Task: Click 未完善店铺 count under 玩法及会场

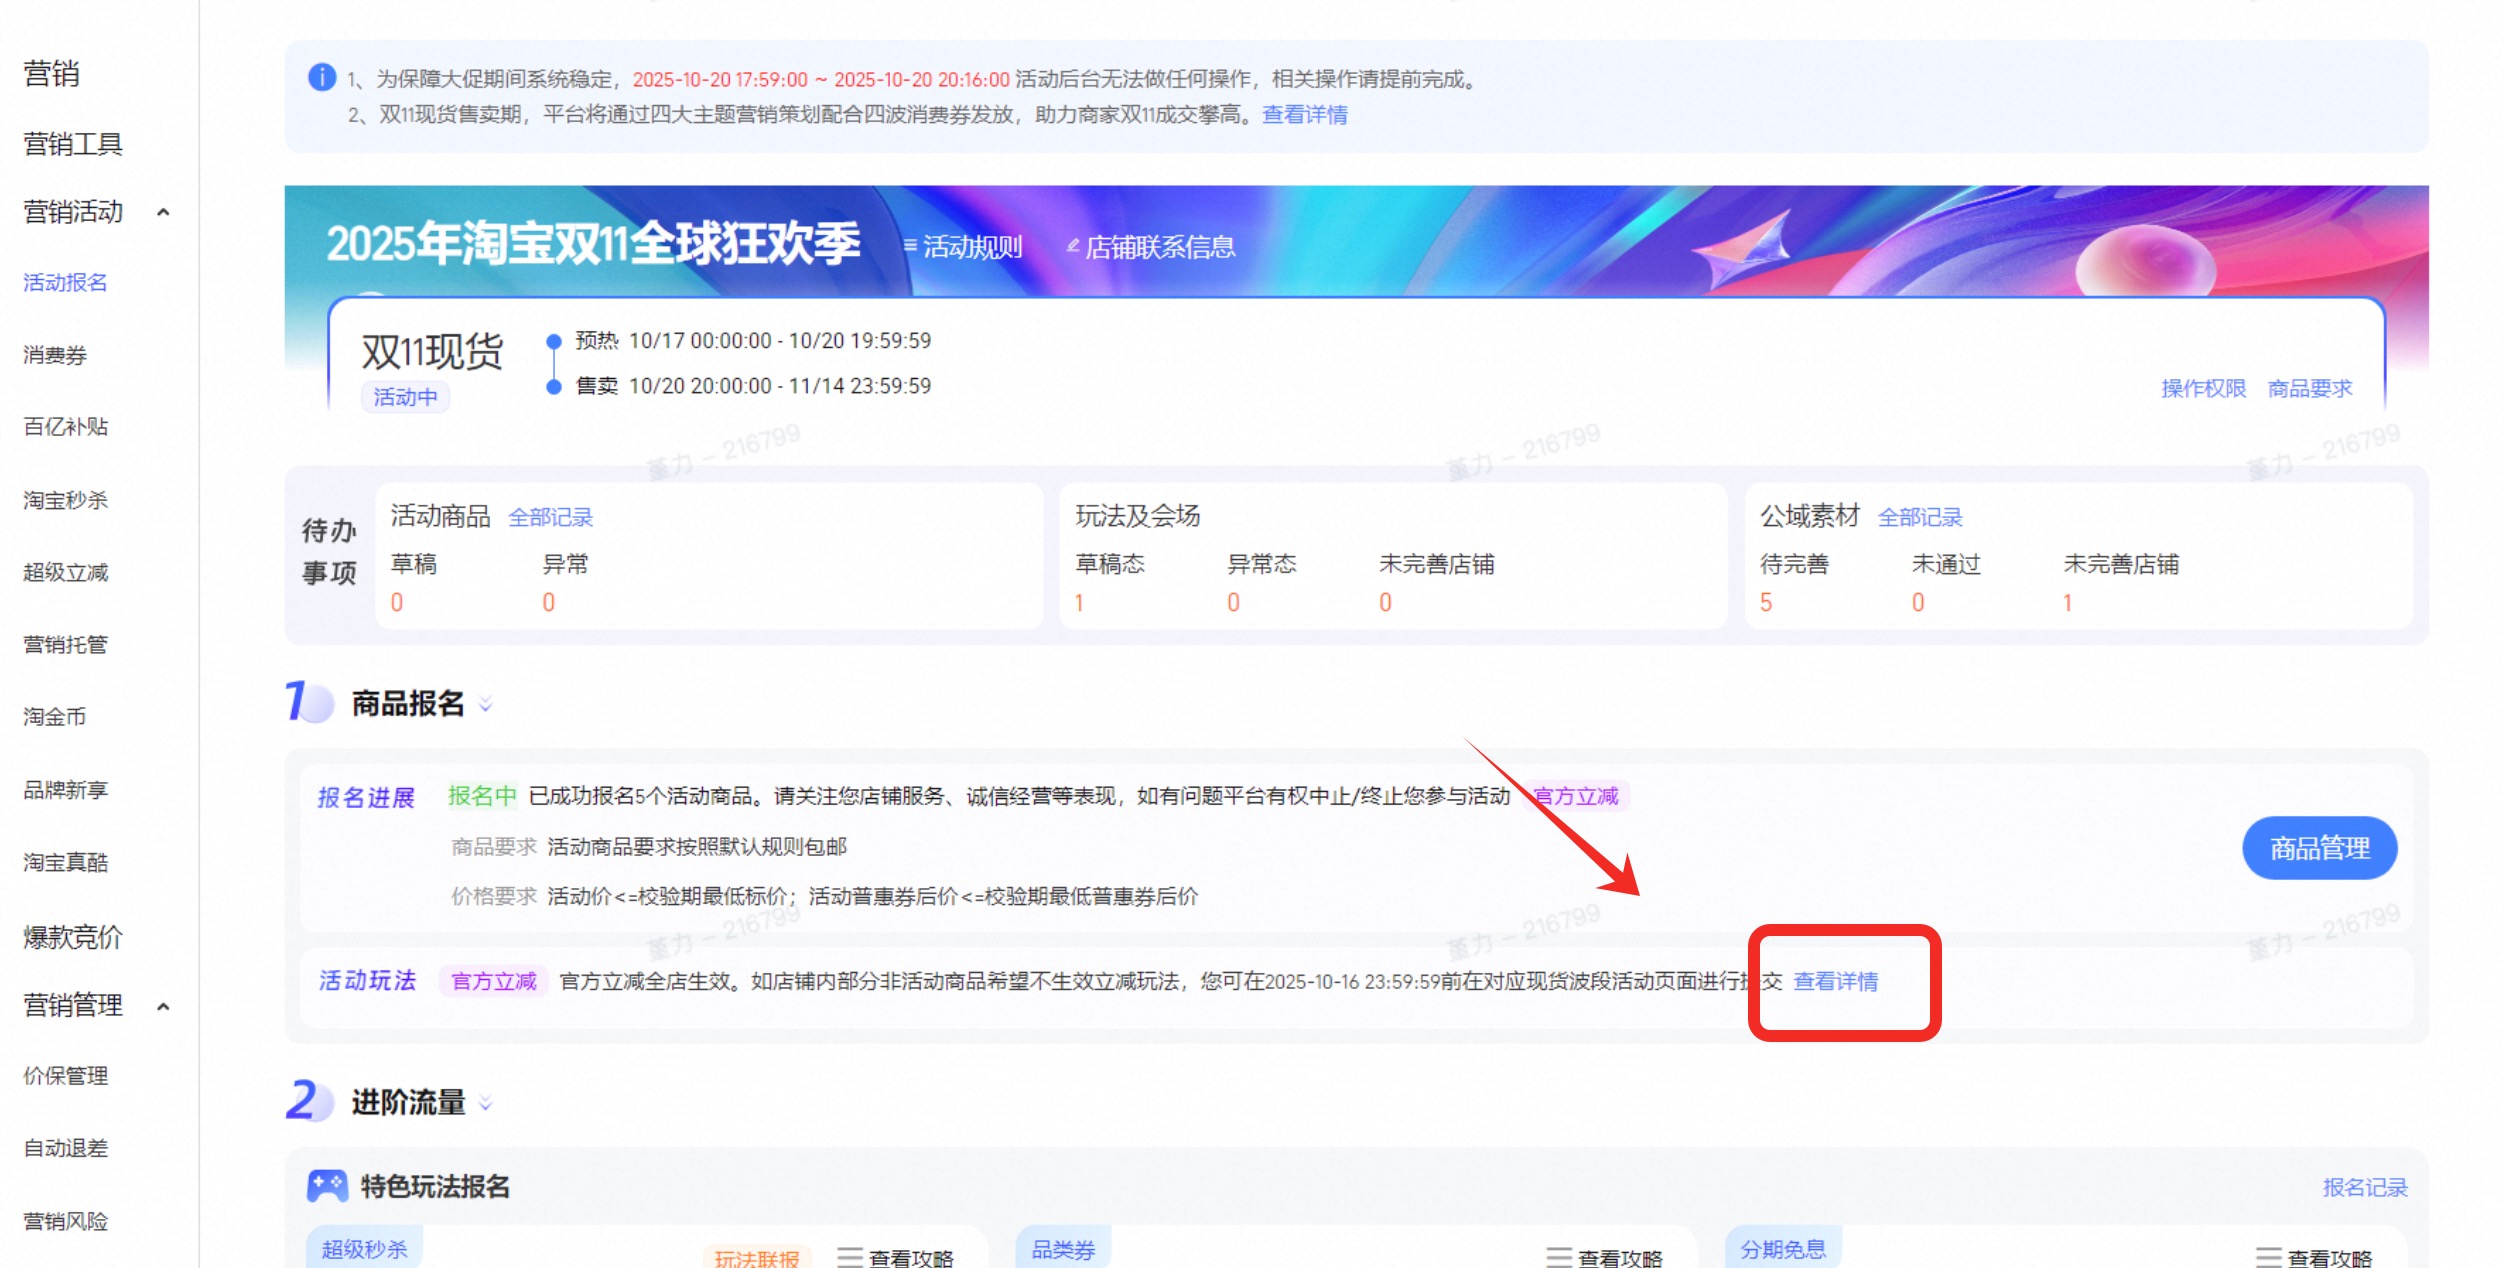Action: 1385,602
